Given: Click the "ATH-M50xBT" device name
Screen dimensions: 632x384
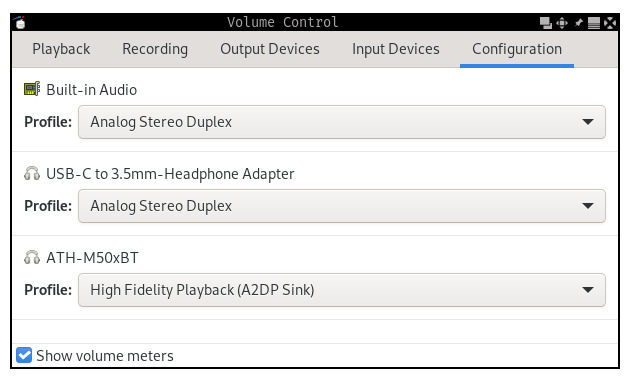Looking at the screenshot, I should pyautogui.click(x=92, y=258).
